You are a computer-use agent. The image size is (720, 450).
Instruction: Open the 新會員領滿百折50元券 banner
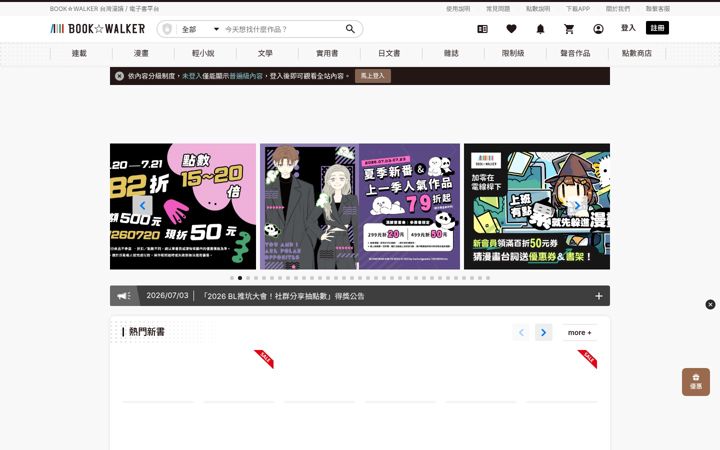click(537, 206)
